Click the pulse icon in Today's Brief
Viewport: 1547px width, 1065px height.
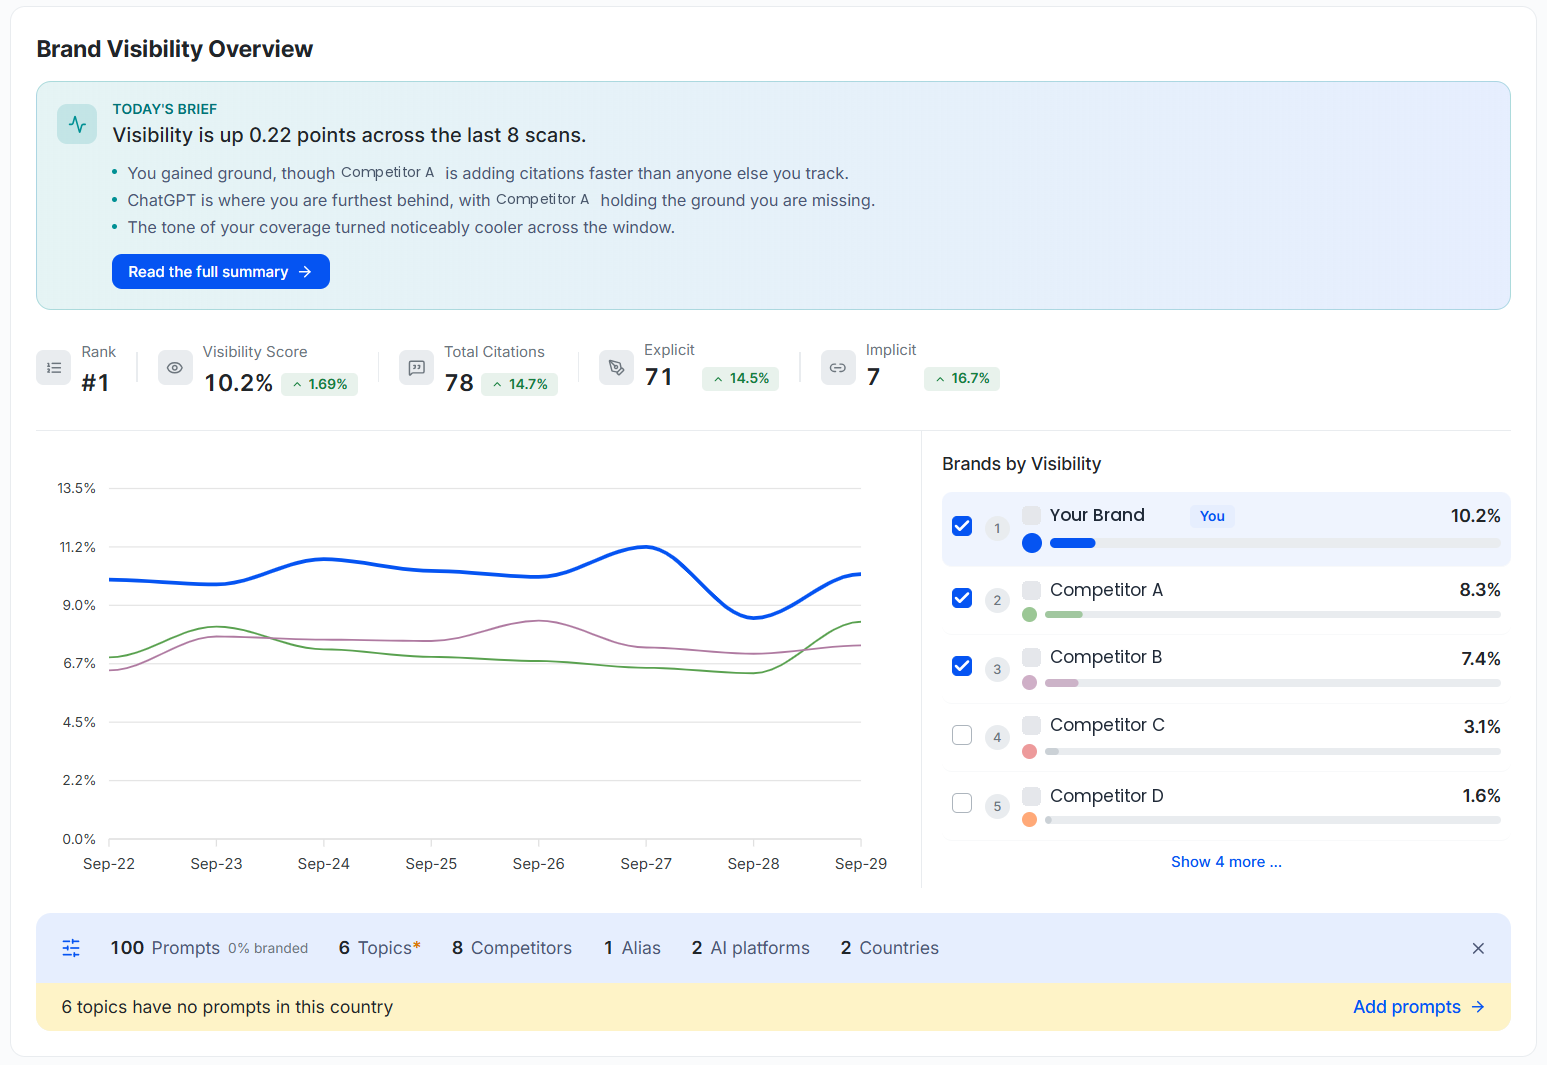77,124
